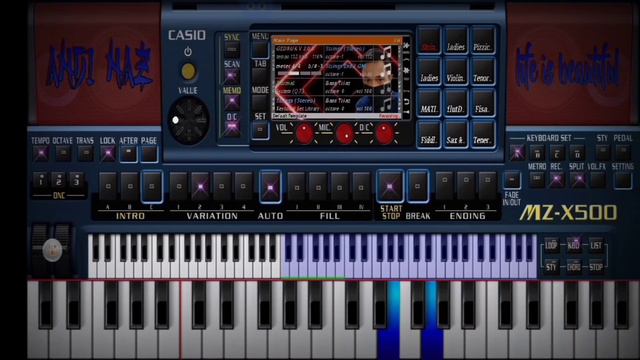Toggle the SCAN button
The height and width of the screenshot is (360, 640).
pyautogui.click(x=231, y=76)
